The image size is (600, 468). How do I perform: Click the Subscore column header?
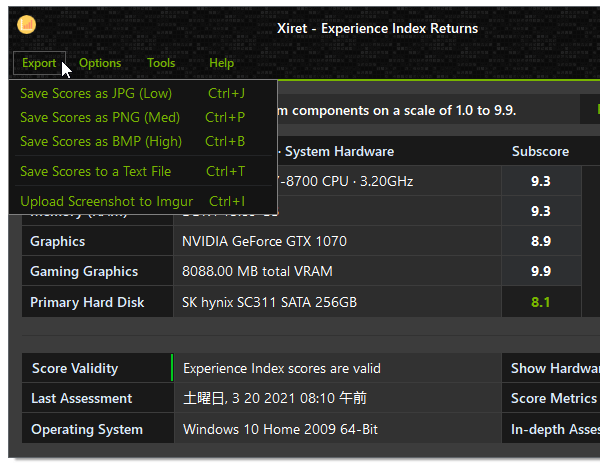point(540,152)
